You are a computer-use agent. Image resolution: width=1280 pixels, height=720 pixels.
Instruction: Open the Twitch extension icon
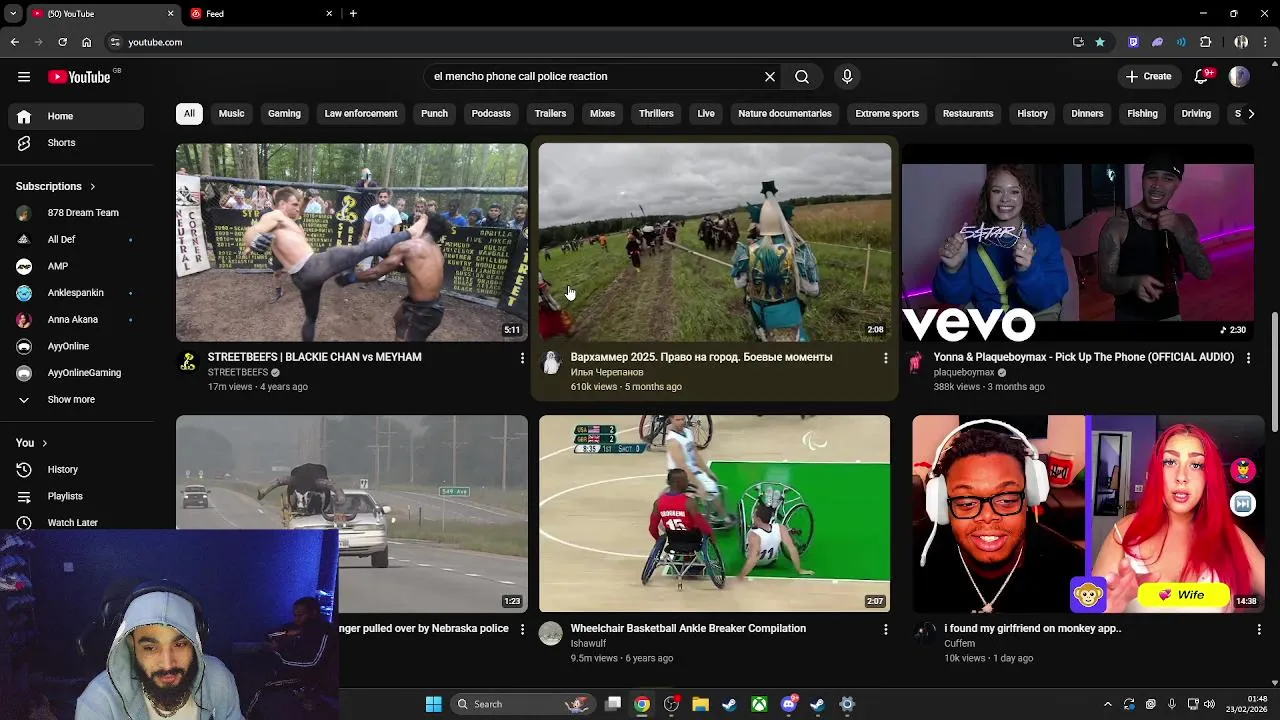tap(1133, 42)
